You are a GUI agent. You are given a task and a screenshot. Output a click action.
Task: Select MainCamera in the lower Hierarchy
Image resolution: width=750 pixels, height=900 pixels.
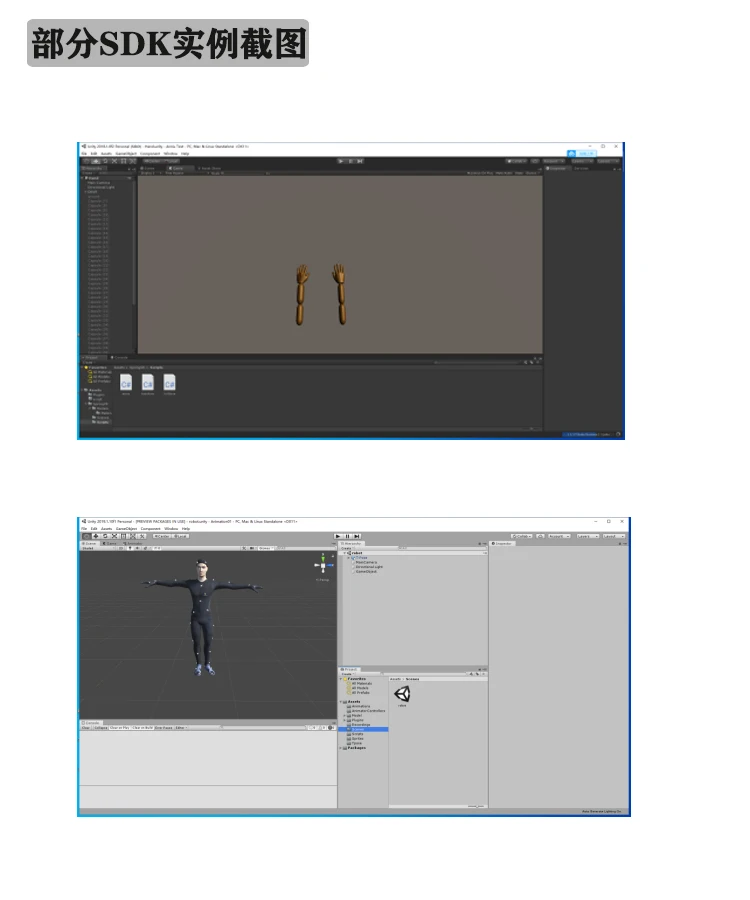pyautogui.click(x=366, y=562)
